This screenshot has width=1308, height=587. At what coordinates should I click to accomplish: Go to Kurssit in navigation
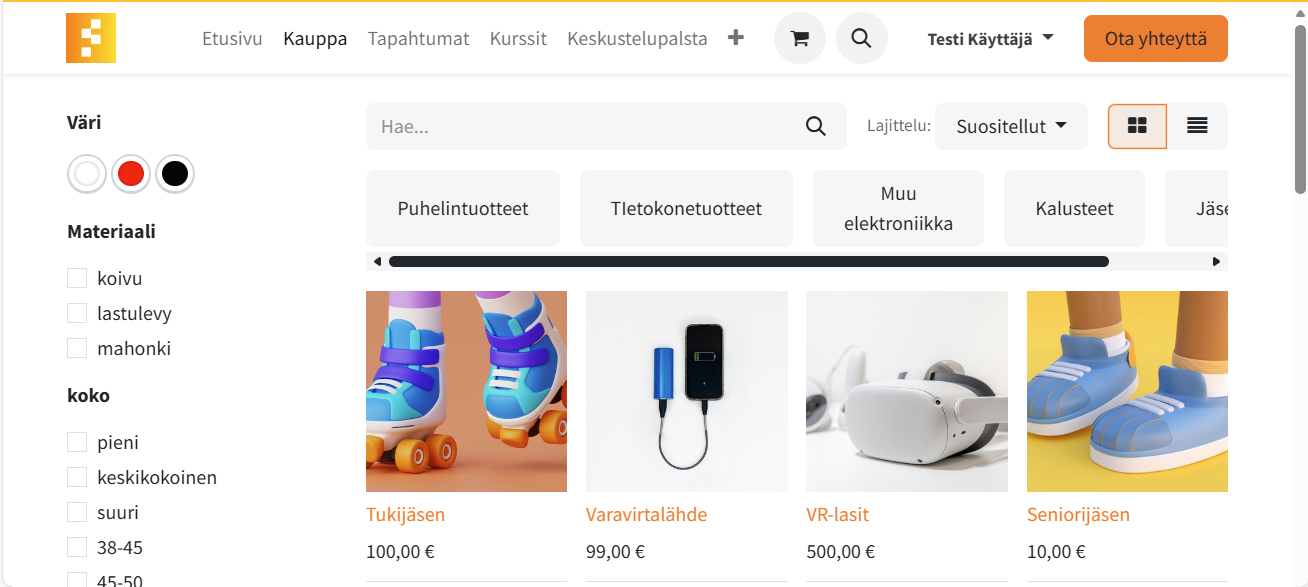coord(518,39)
